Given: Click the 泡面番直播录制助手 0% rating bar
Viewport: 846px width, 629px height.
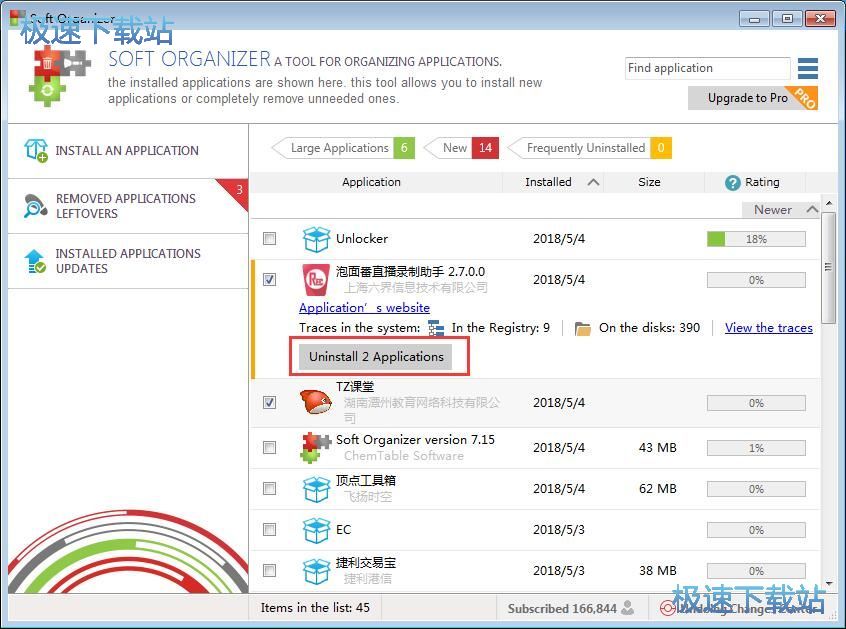Looking at the screenshot, I should pos(756,280).
